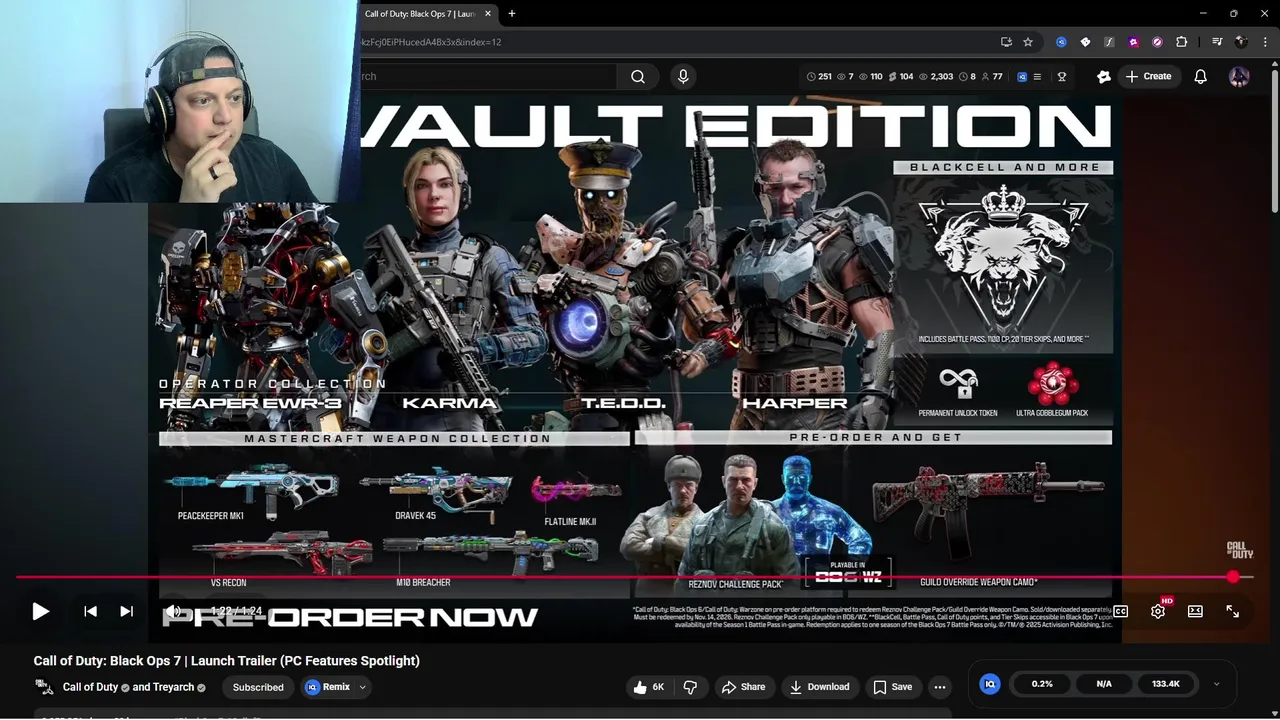
Task: Open the player settings gear
Action: 1158,611
